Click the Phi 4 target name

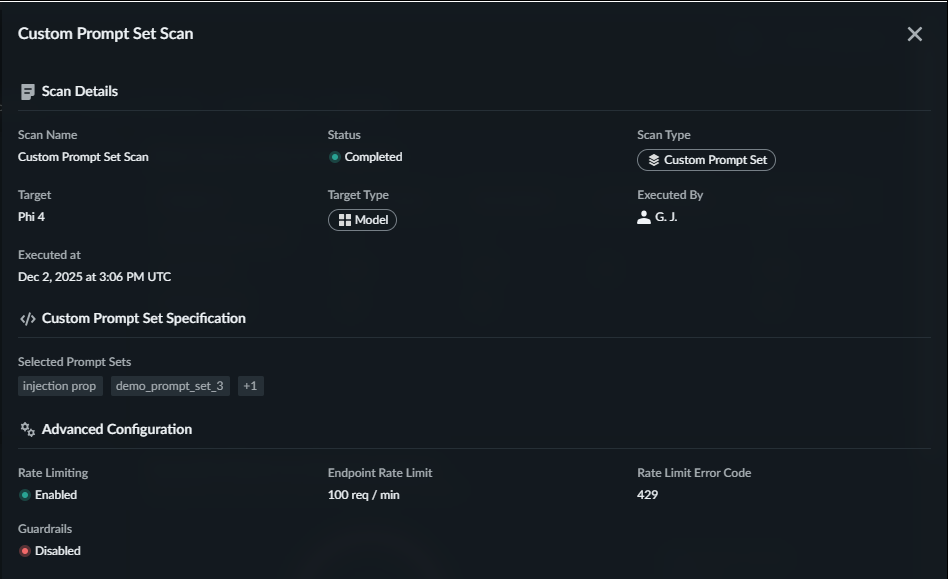coord(32,217)
